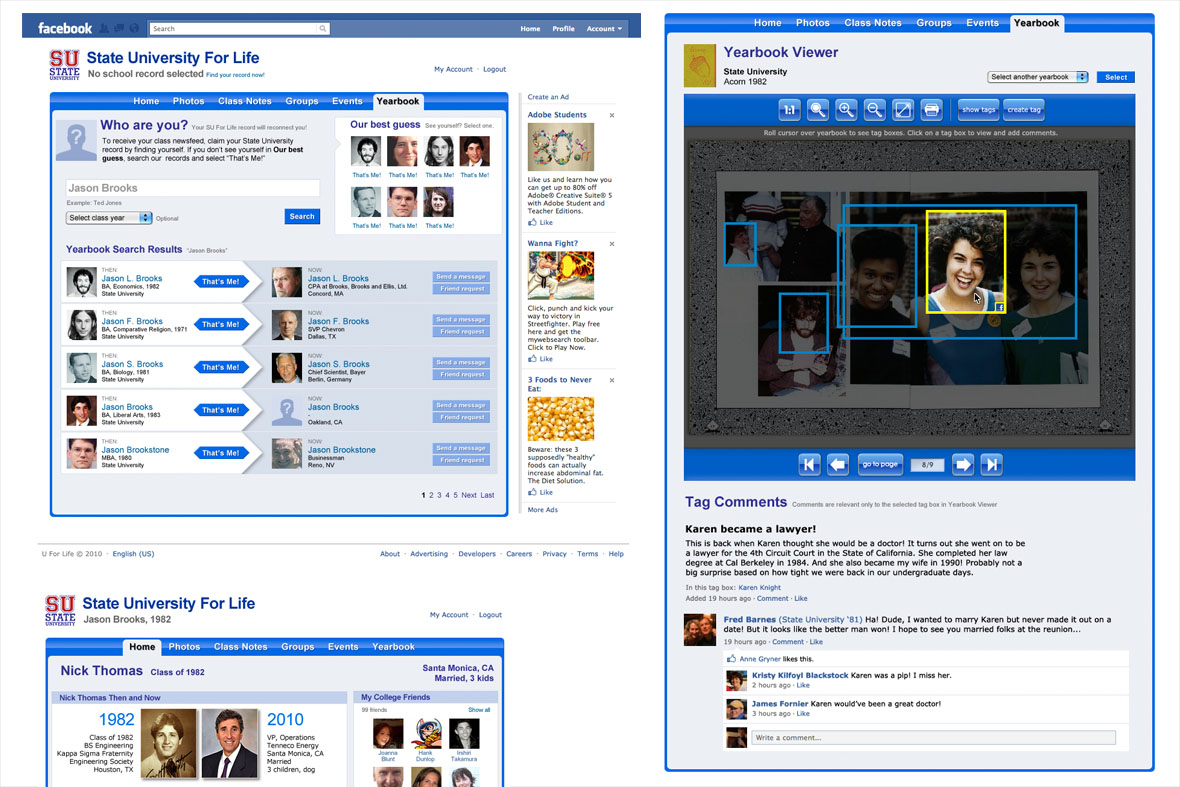Like the 3 Foods to Never Eat ad
Viewport: 1180px width, 787px height.
tap(540, 492)
